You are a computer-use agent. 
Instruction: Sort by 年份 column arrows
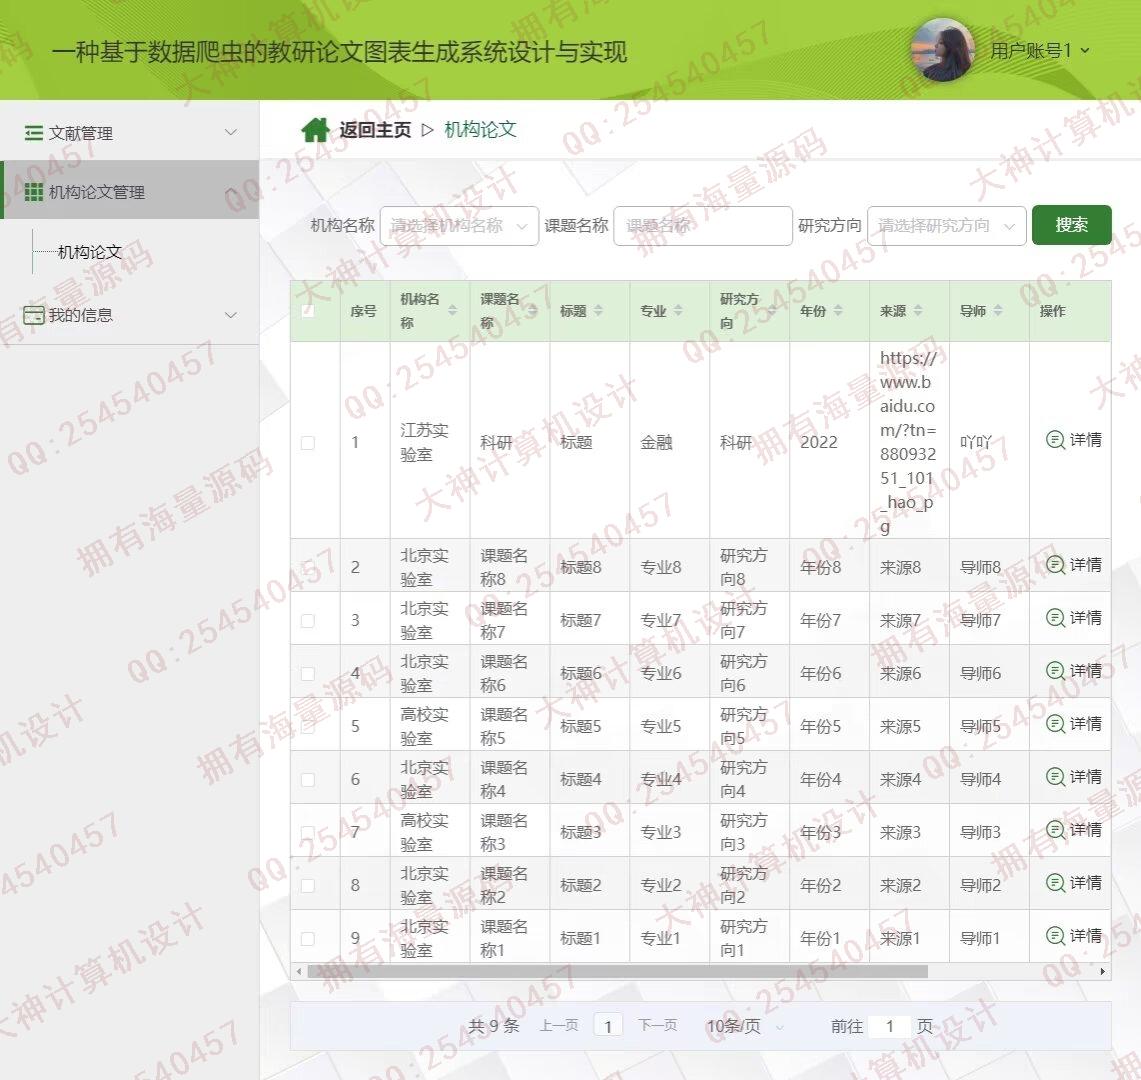(x=838, y=310)
